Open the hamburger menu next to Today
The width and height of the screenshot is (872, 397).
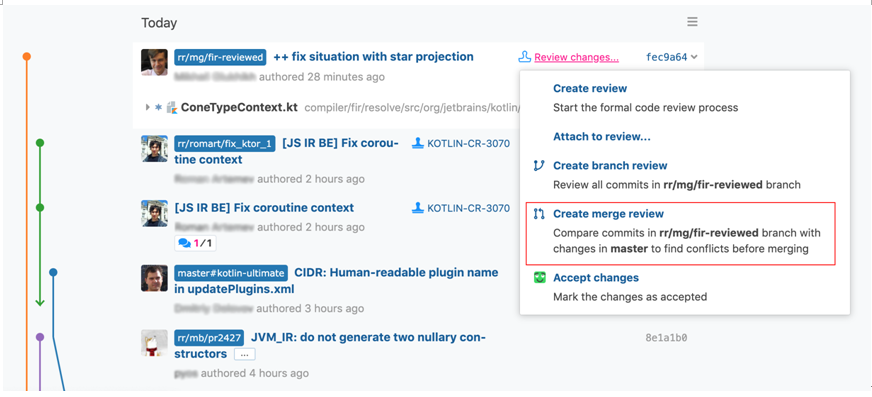coord(692,22)
